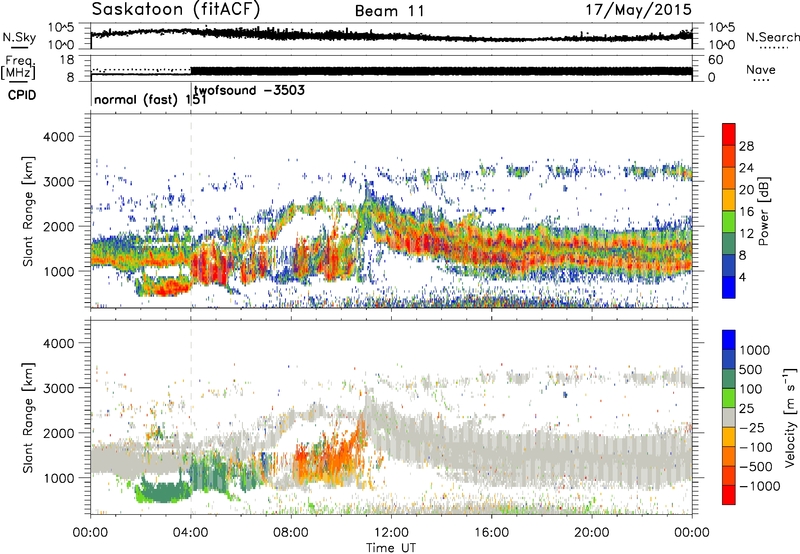The height and width of the screenshot is (554, 800).
Task: Click 'Slant Range [km]' label of power panel
Action: pos(28,211)
